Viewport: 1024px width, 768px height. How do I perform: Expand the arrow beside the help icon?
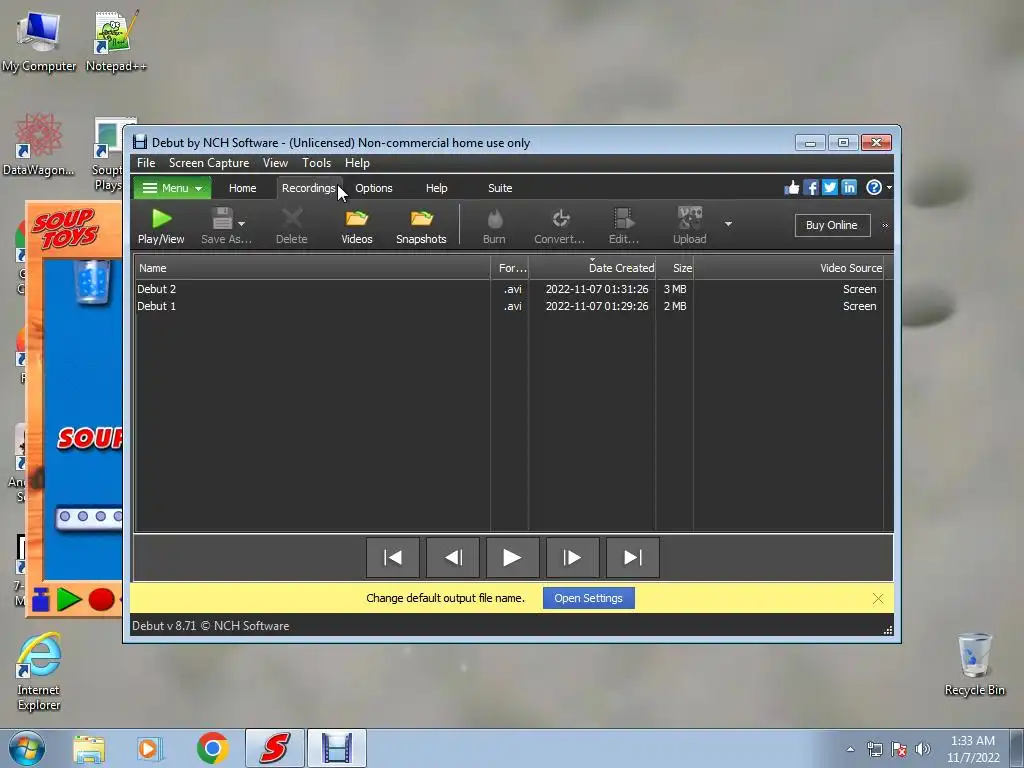coord(889,188)
